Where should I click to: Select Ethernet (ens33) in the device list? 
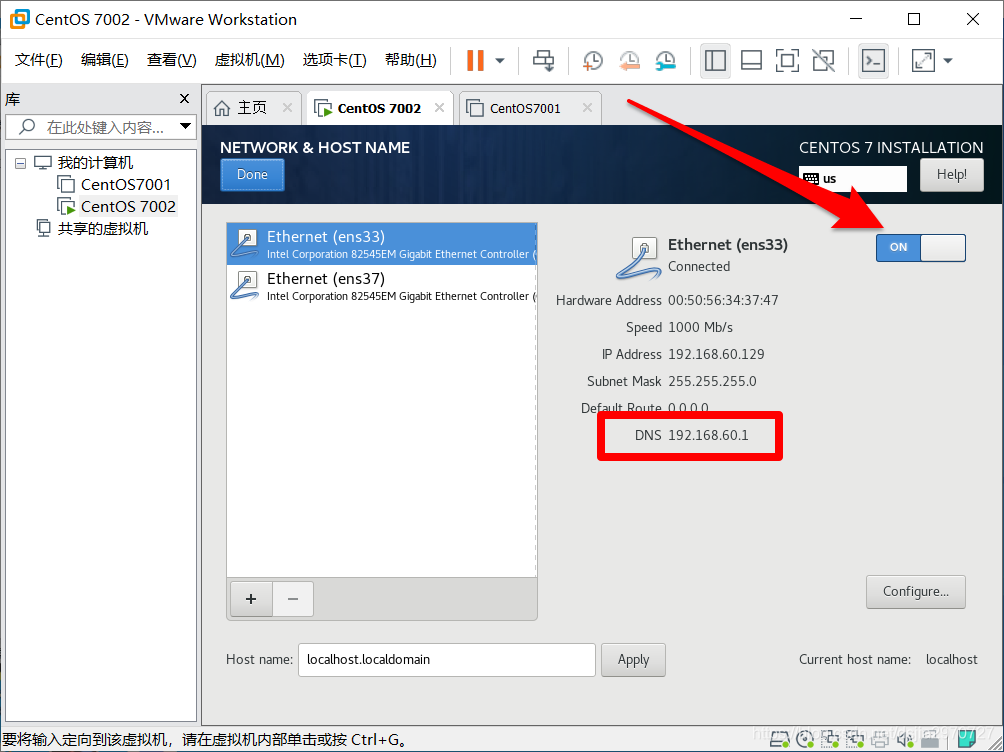382,244
